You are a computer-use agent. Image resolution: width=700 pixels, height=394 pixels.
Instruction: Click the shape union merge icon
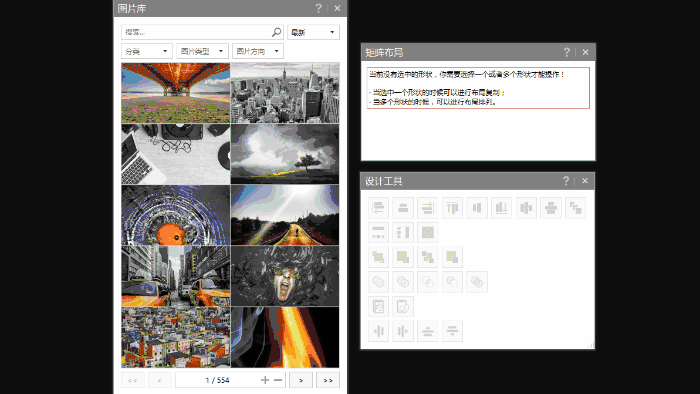pyautogui.click(x=378, y=282)
